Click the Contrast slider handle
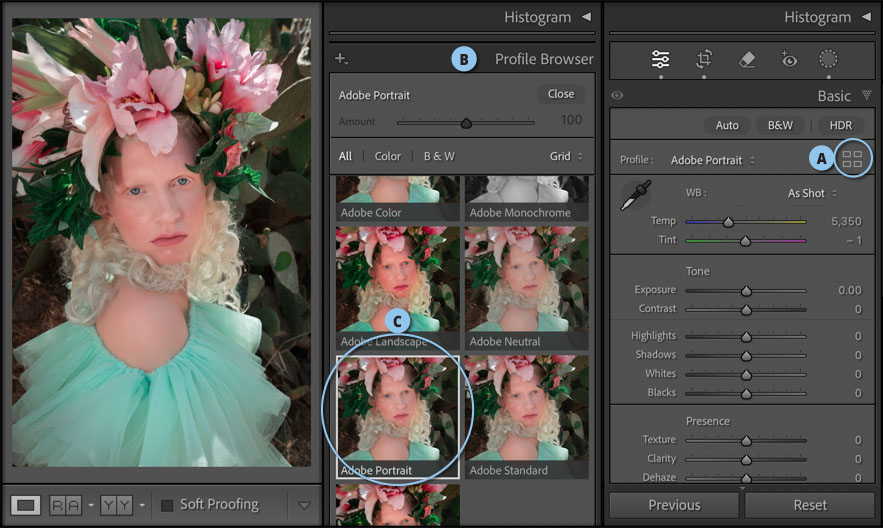The image size is (883, 528). pos(746,310)
